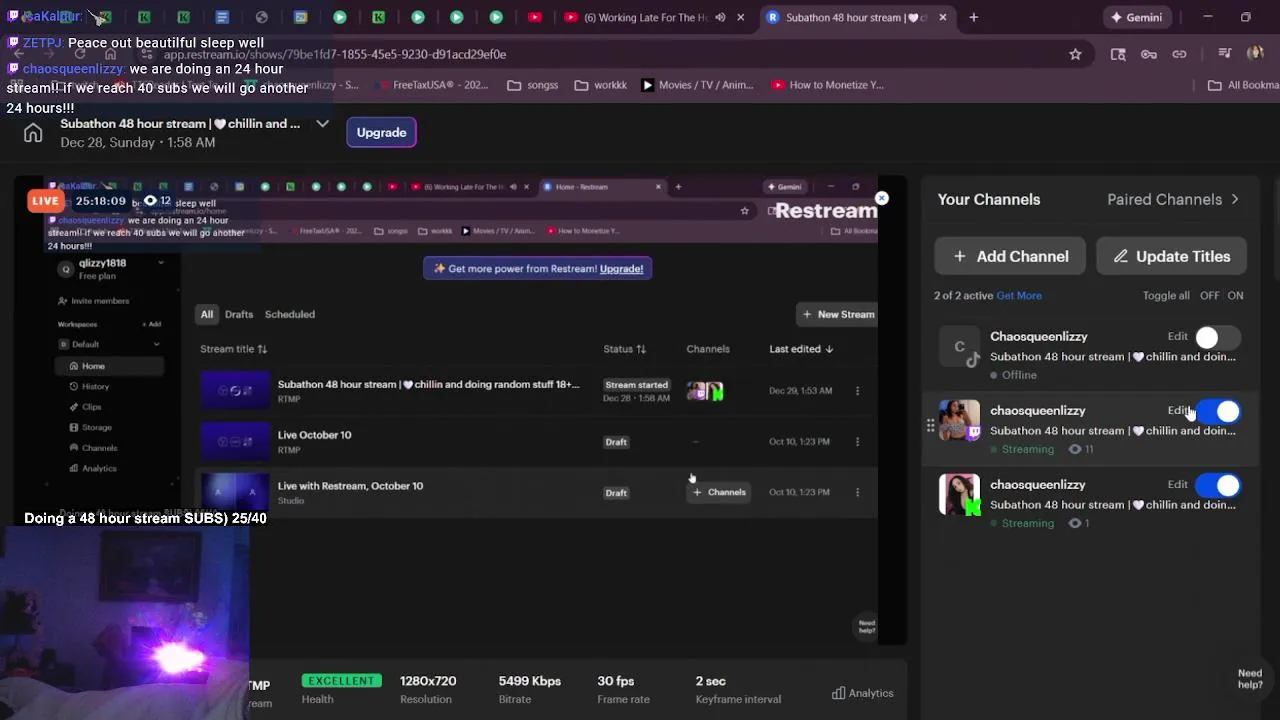The width and height of the screenshot is (1280, 720).
Task: Open three-dot menu for Live October 10 row
Action: [x=857, y=441]
